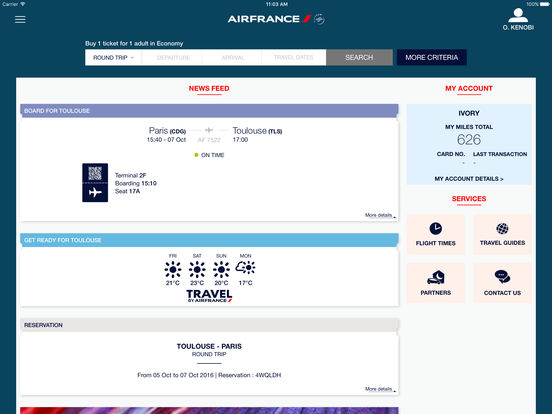
Task: Click the Contact Us label
Action: 502,293
